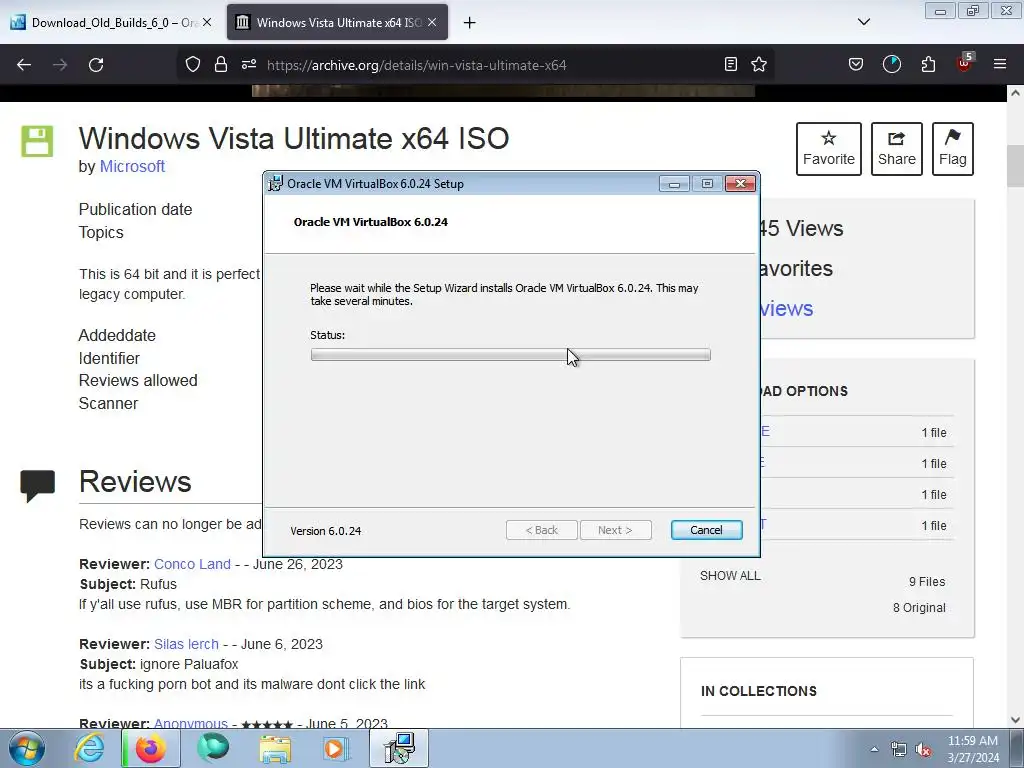Reload the archive.org page

tap(96, 65)
